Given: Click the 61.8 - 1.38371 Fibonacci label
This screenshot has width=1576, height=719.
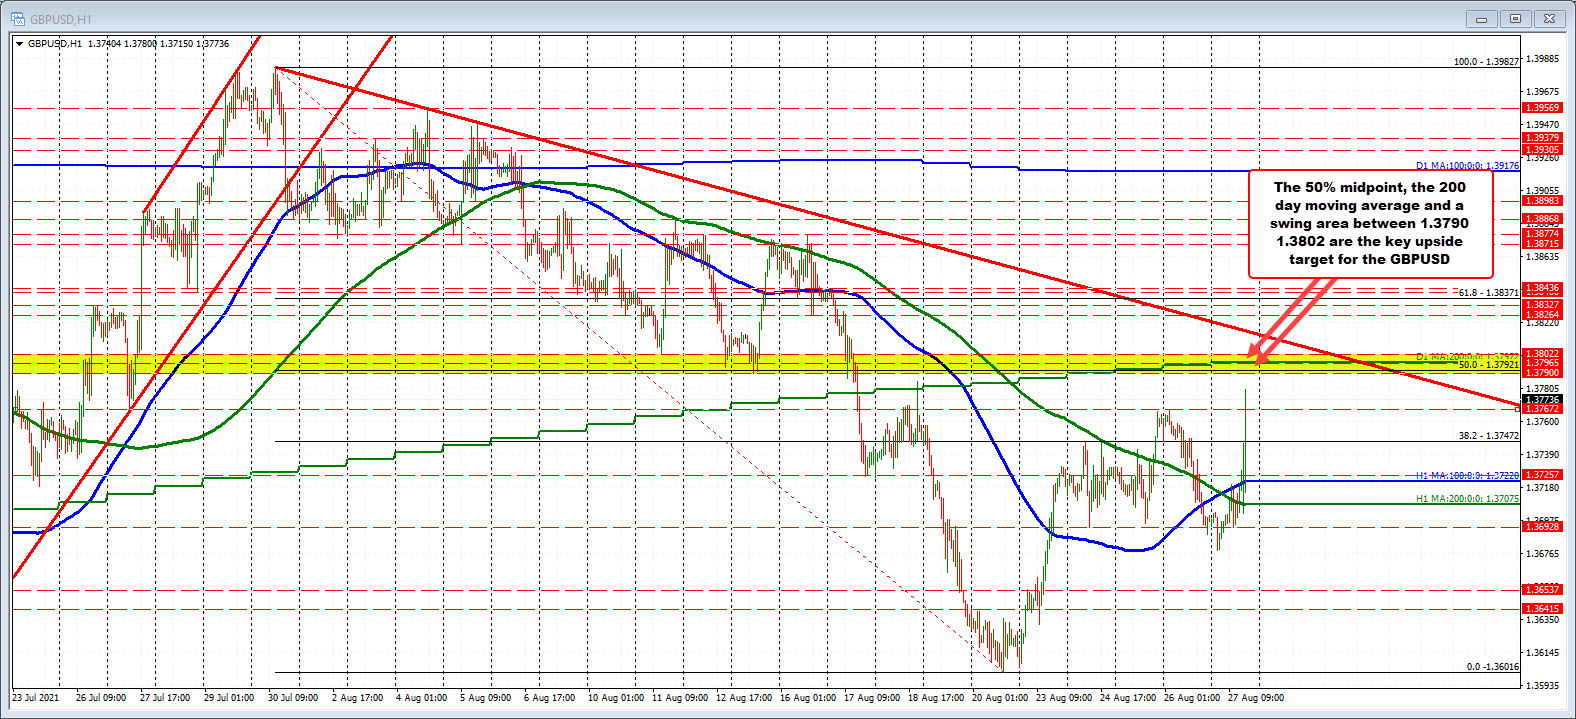Looking at the screenshot, I should click(1488, 293).
